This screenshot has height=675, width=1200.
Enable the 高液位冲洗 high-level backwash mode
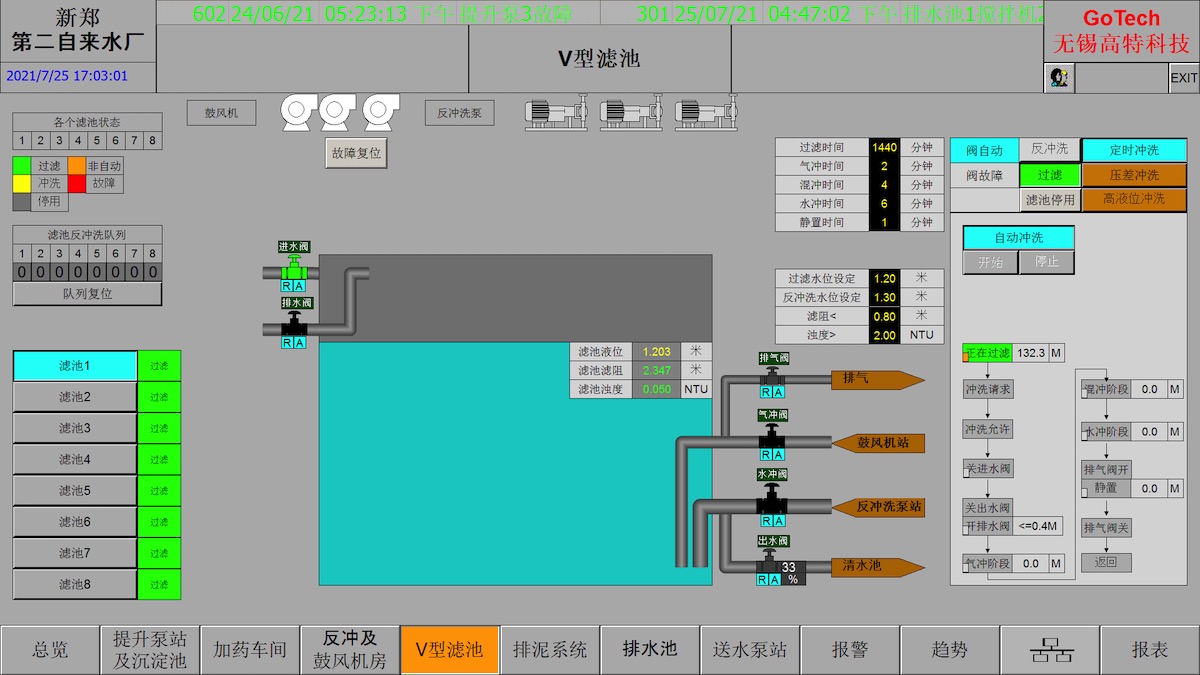1134,199
